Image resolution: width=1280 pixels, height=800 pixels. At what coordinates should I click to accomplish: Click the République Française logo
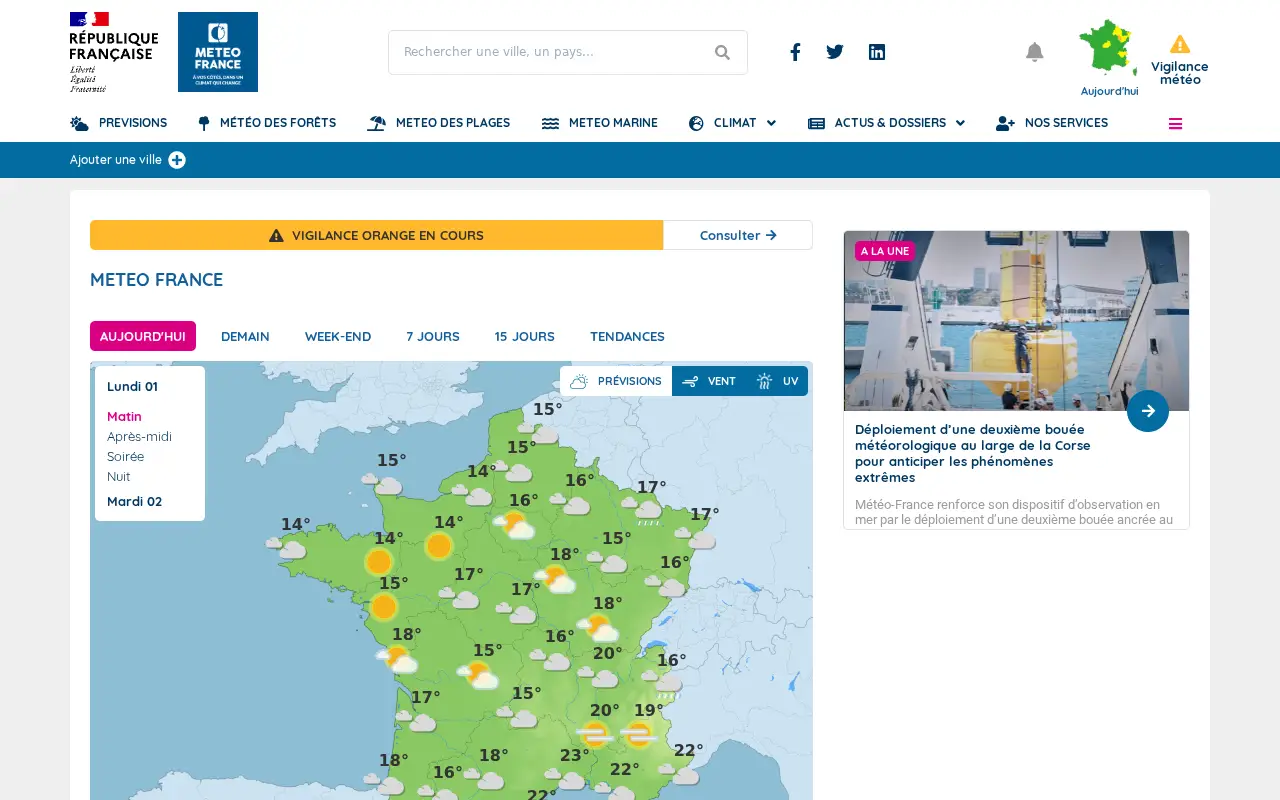(114, 52)
